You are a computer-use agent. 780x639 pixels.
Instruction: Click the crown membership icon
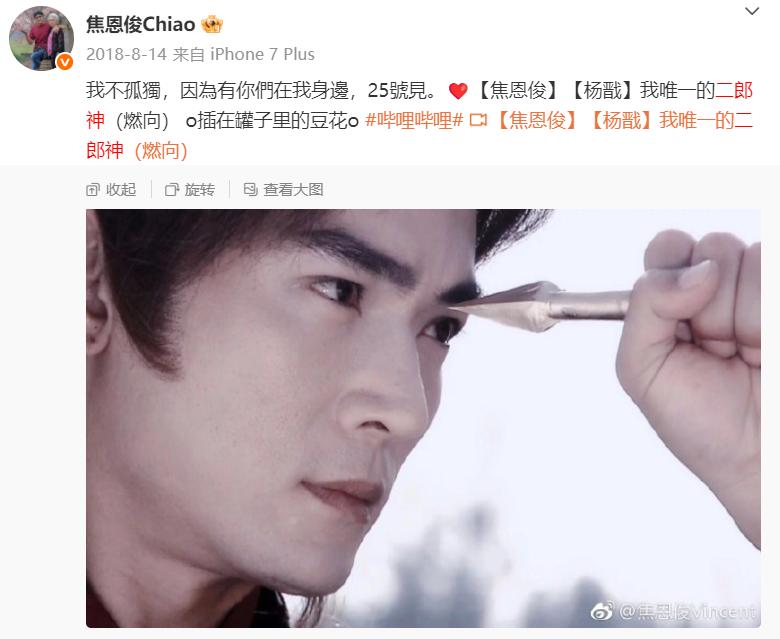[x=212, y=24]
